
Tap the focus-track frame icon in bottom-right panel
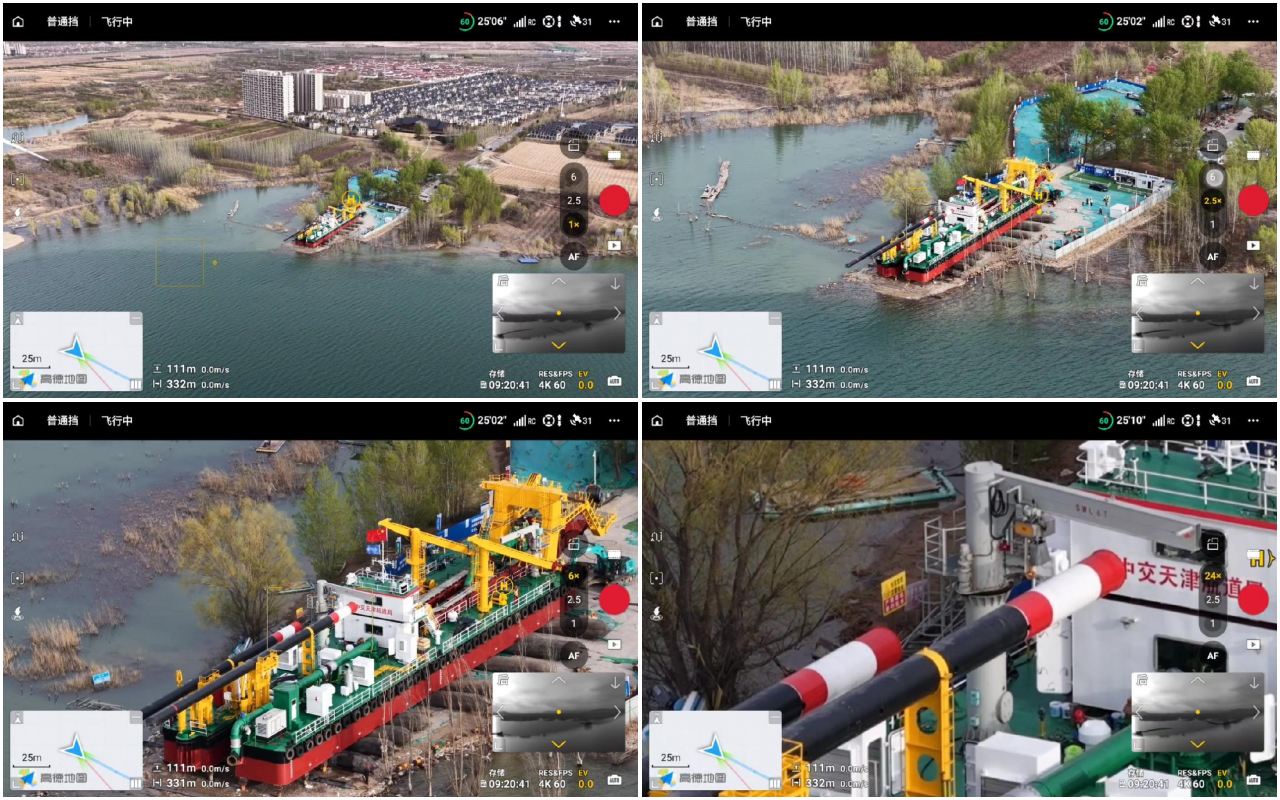coord(657,578)
